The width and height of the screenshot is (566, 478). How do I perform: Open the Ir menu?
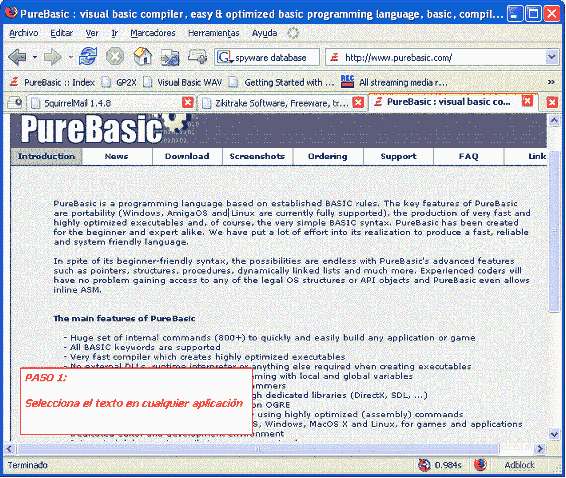click(114, 33)
